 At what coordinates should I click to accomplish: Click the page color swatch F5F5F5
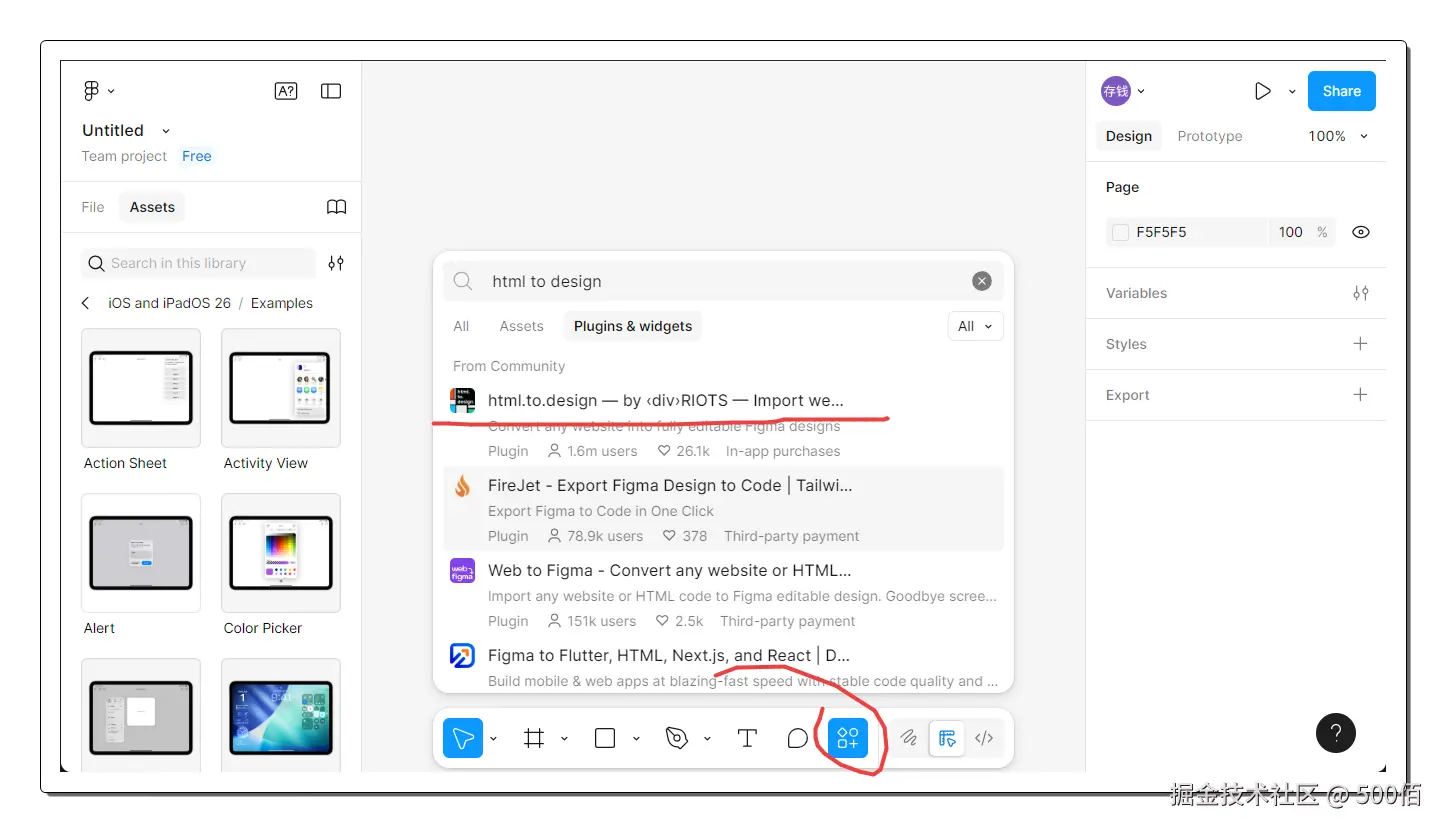point(1120,232)
